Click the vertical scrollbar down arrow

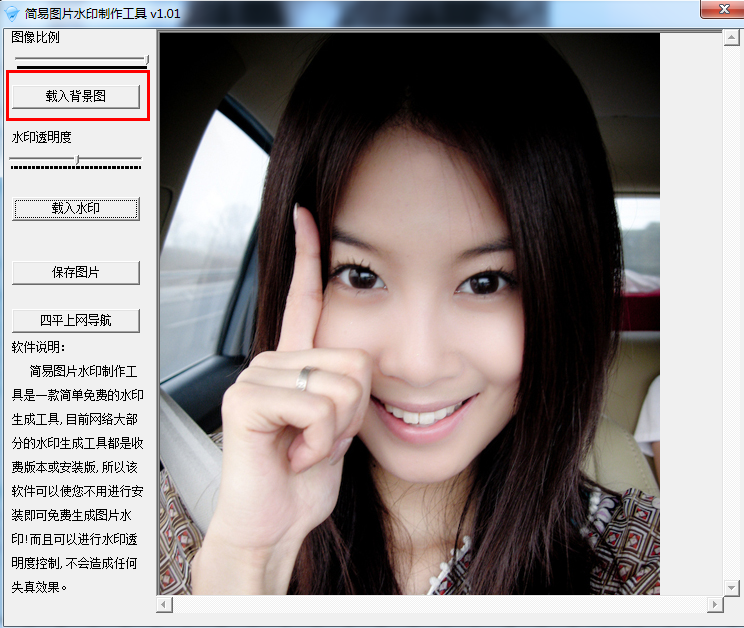pyautogui.click(x=731, y=588)
